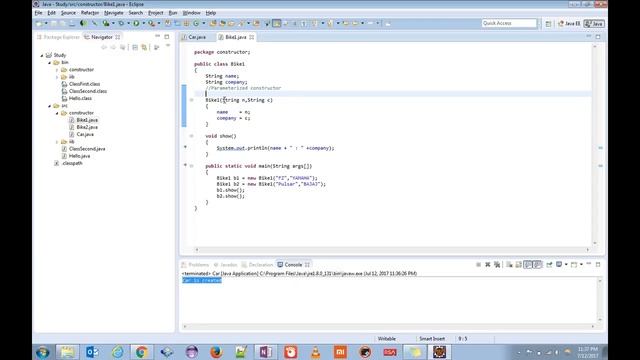Expand the ib folder under src
Viewport: 640px width, 360px height.
(x=57, y=142)
